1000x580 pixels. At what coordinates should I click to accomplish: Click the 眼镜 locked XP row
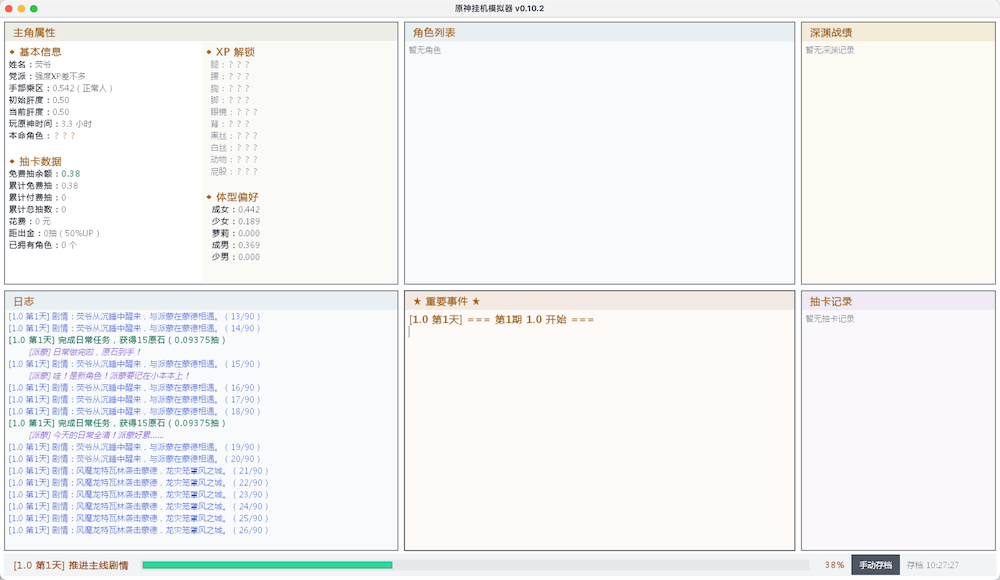coord(234,112)
